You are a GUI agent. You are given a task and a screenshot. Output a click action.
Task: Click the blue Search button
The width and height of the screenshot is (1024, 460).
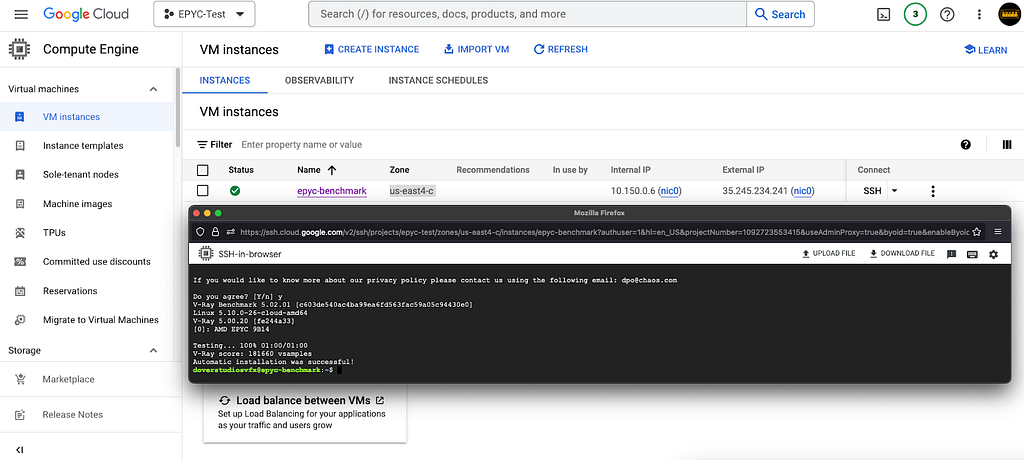780,14
